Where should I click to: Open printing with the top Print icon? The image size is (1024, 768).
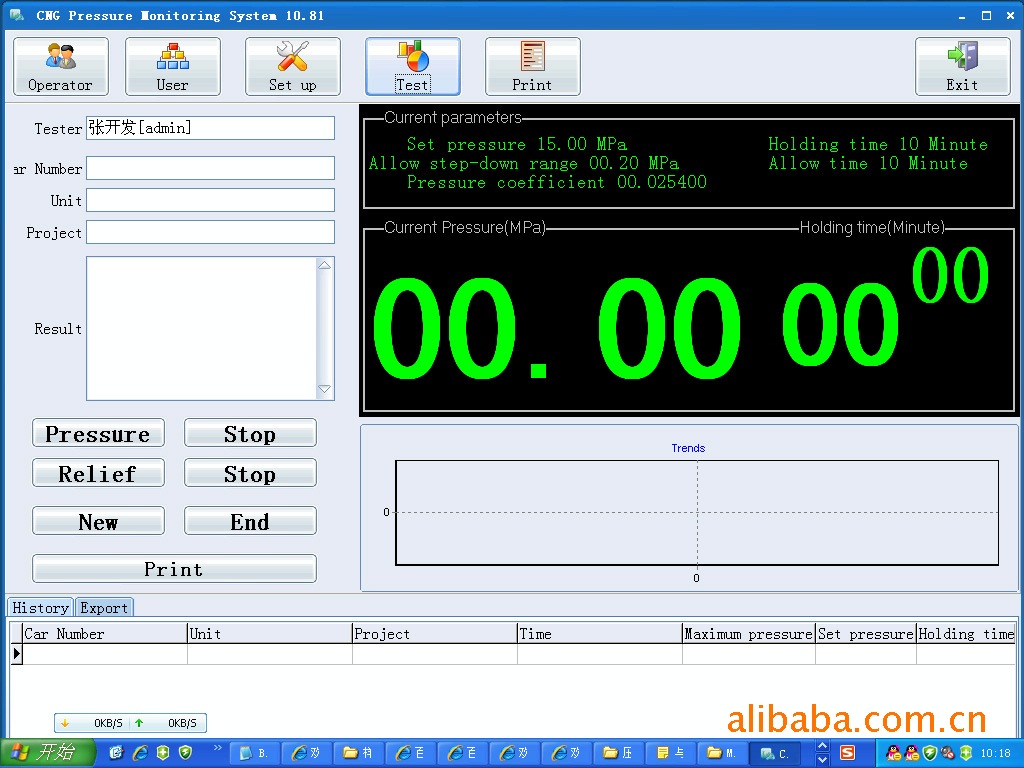(532, 66)
